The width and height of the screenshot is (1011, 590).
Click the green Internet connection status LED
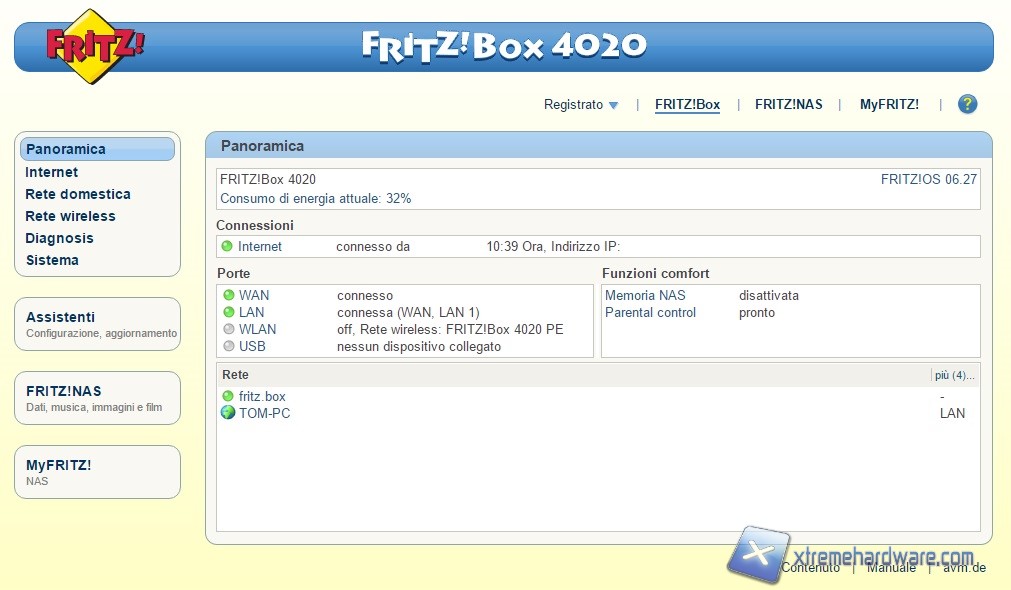(x=227, y=247)
